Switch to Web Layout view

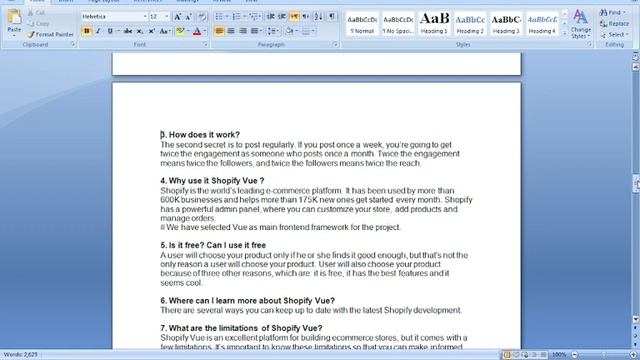pos(525,355)
